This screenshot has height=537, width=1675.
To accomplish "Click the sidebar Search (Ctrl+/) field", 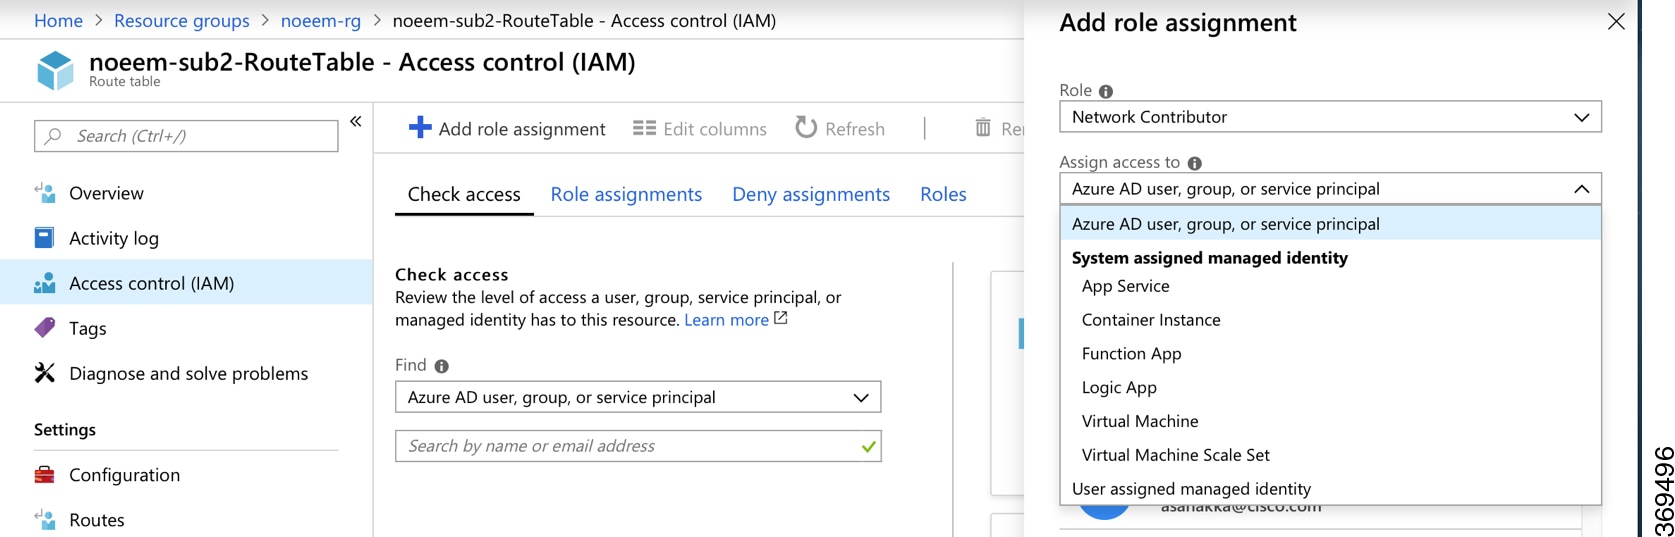I will click(x=186, y=136).
